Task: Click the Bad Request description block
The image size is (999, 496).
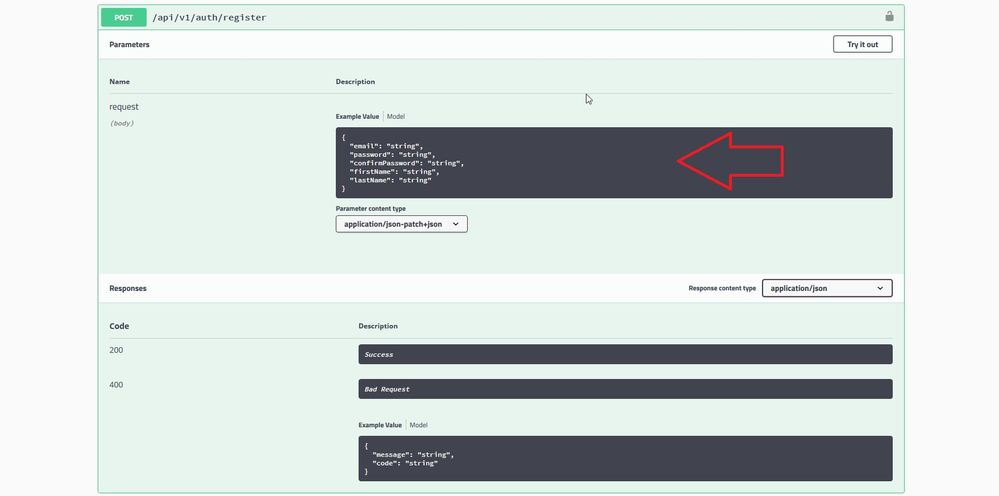Action: [x=624, y=389]
